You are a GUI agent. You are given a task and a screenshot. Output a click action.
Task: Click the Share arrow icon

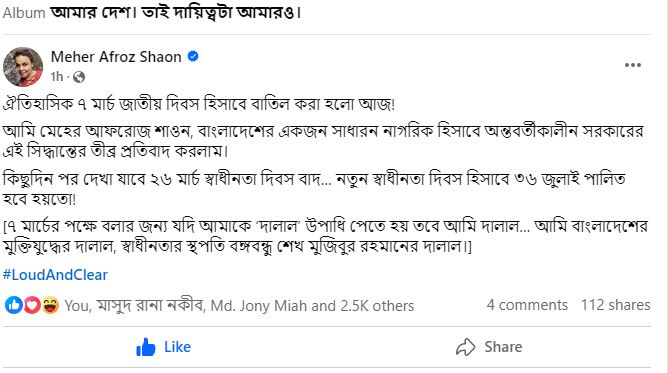[465, 347]
